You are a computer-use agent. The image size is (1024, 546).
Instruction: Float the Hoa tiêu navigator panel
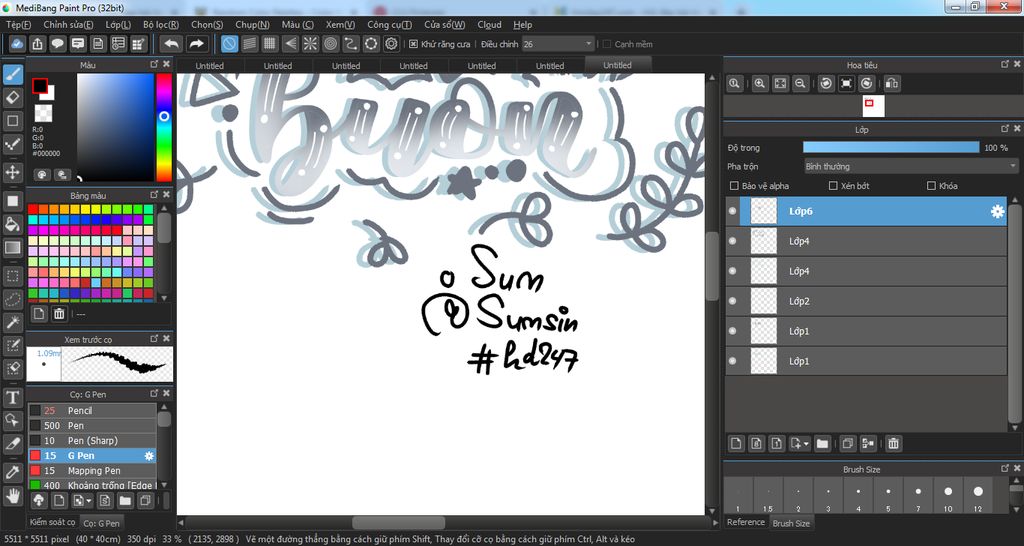click(x=1005, y=64)
